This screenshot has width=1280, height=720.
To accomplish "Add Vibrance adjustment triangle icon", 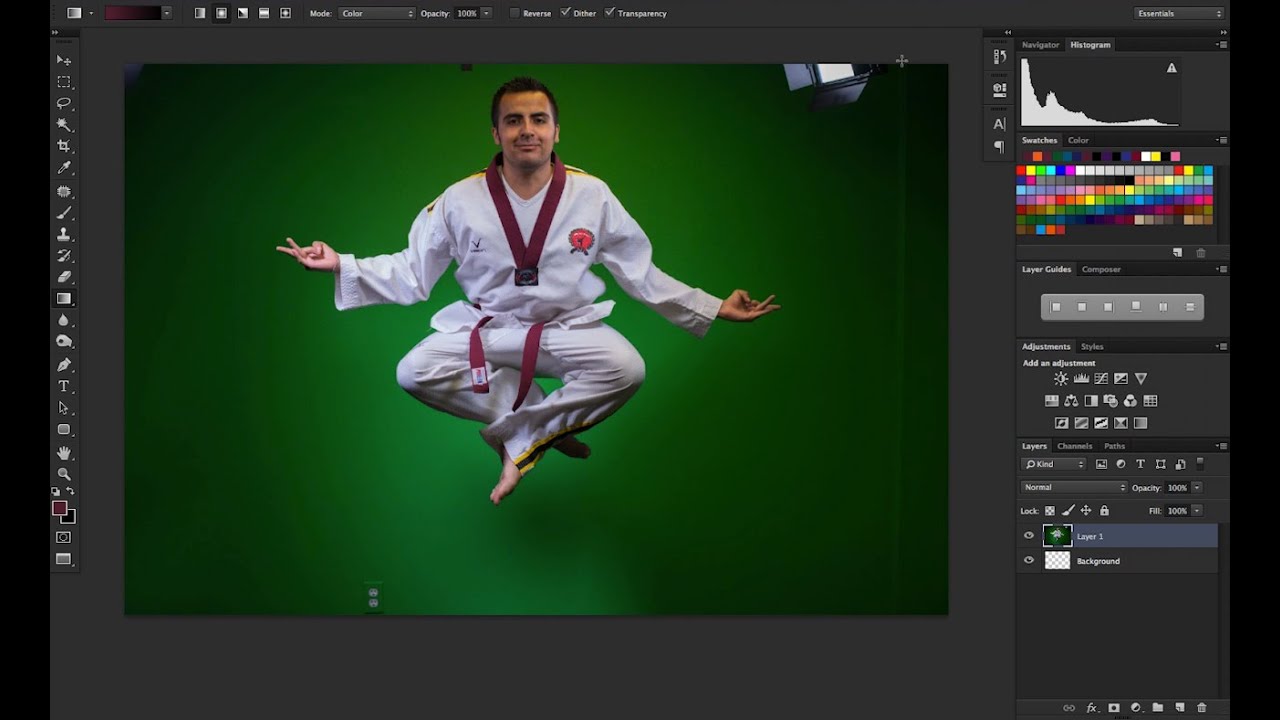I will [1141, 379].
